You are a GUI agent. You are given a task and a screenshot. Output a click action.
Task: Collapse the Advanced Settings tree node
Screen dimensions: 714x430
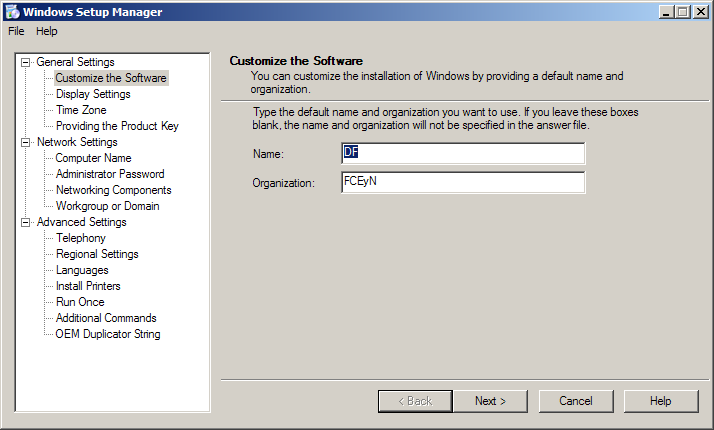(26, 222)
